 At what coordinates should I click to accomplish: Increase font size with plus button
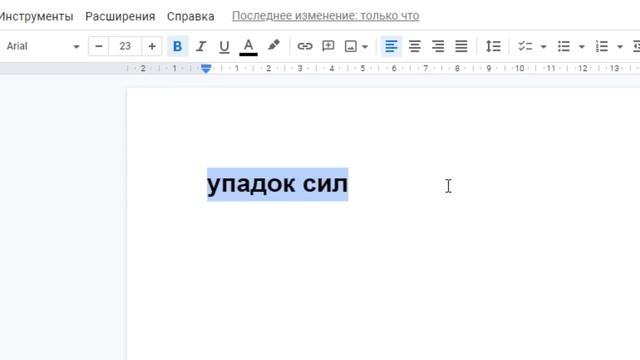(x=152, y=46)
